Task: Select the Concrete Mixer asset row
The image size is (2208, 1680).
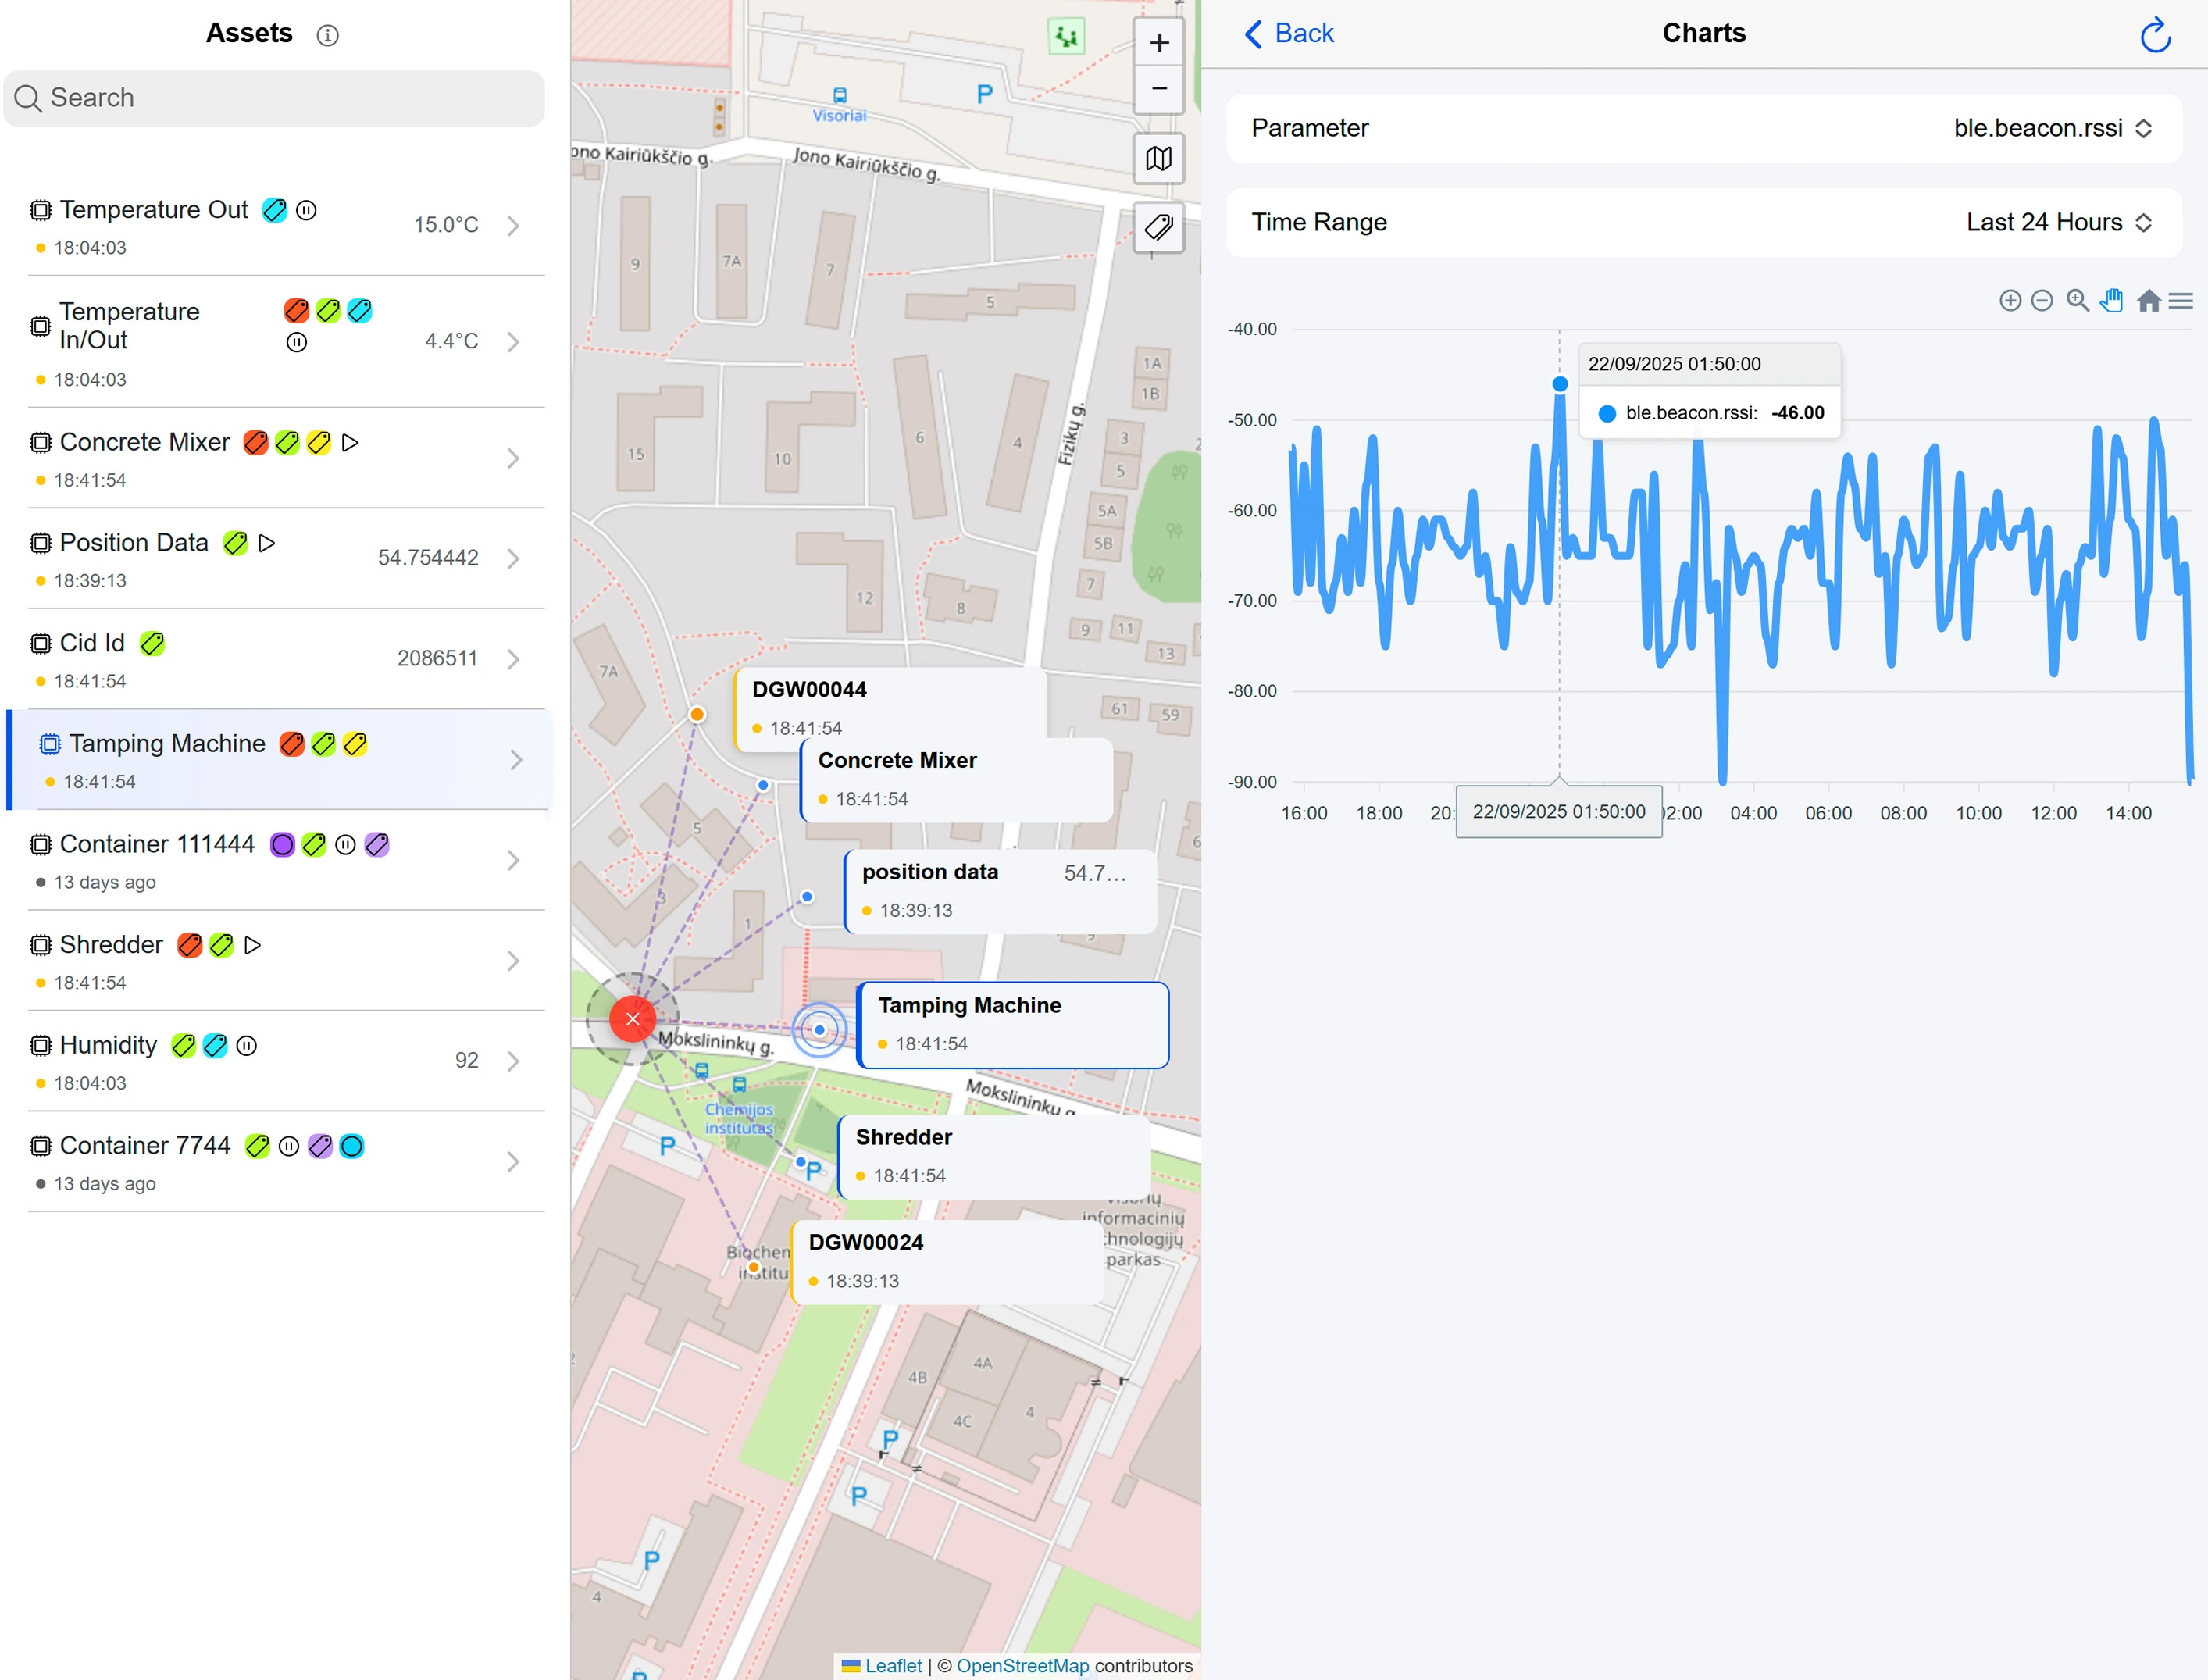Action: click(145, 443)
